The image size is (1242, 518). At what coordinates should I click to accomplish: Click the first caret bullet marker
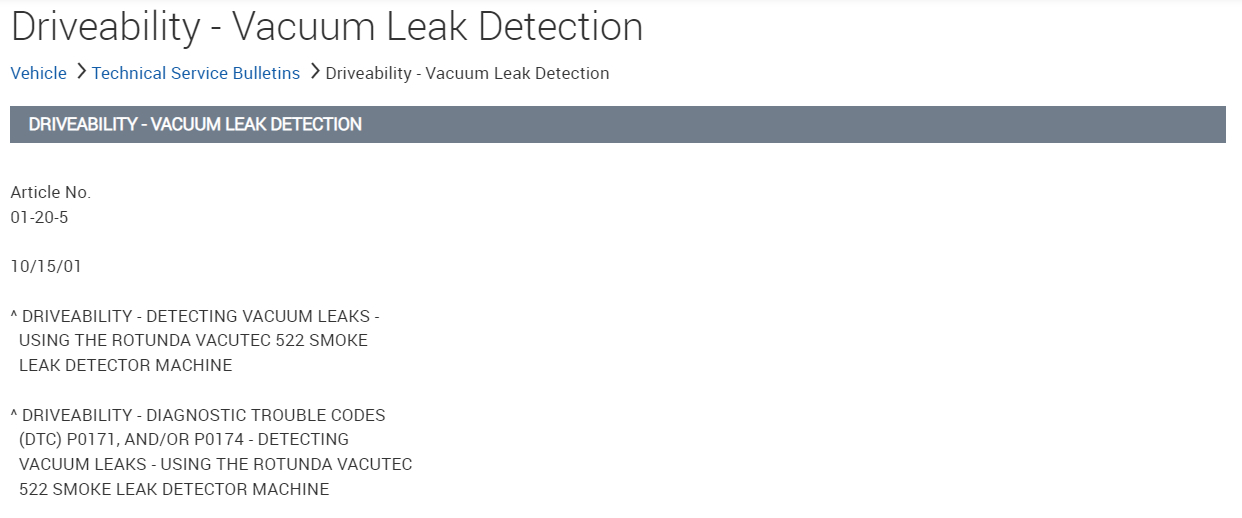(14, 316)
